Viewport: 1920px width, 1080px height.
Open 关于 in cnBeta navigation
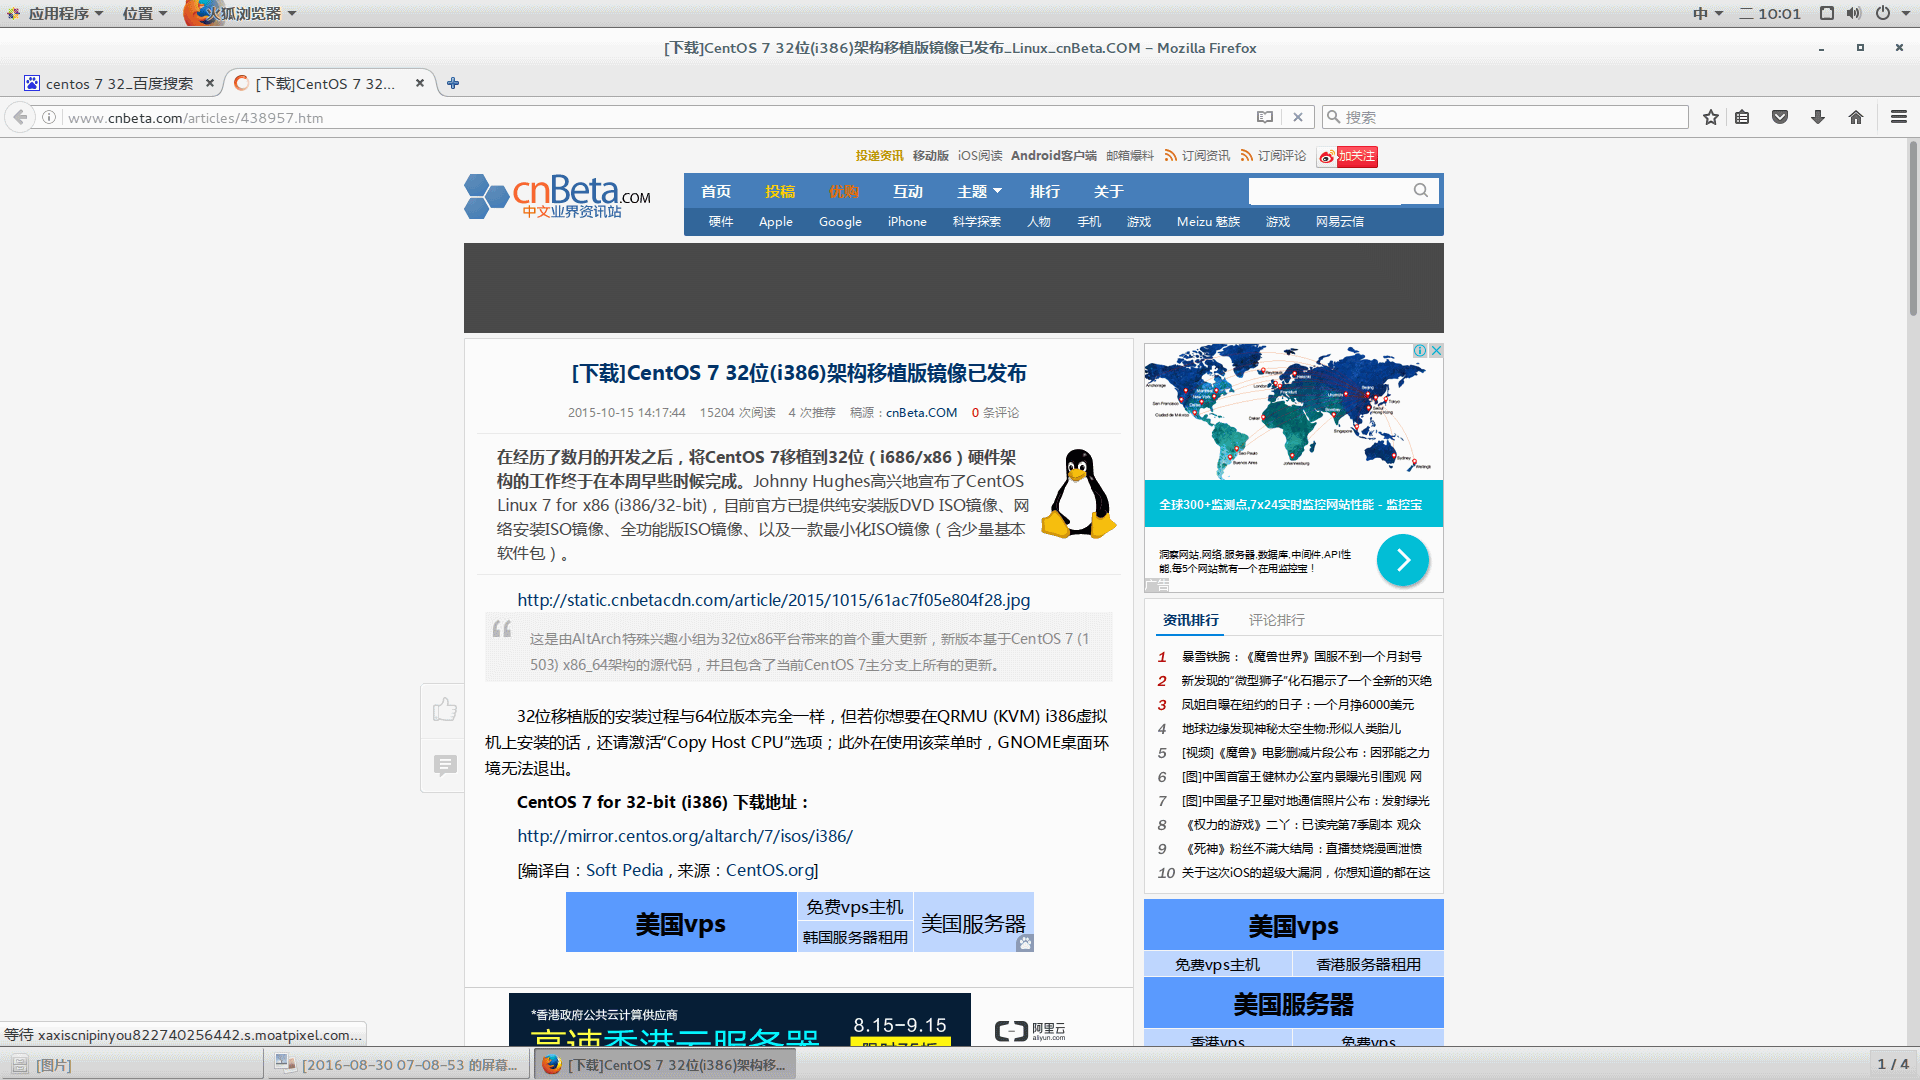click(1109, 191)
